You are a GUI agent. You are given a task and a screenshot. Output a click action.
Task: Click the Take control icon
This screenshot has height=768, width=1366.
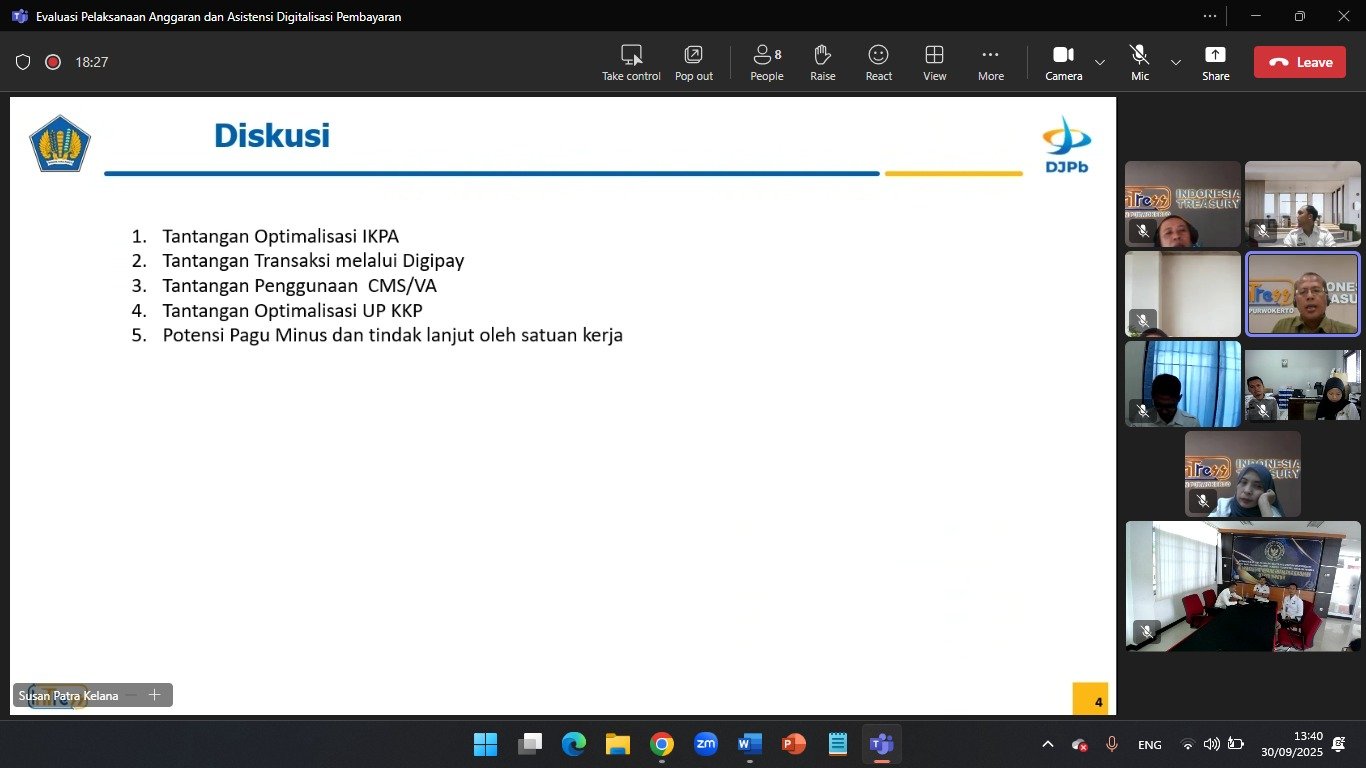631,55
